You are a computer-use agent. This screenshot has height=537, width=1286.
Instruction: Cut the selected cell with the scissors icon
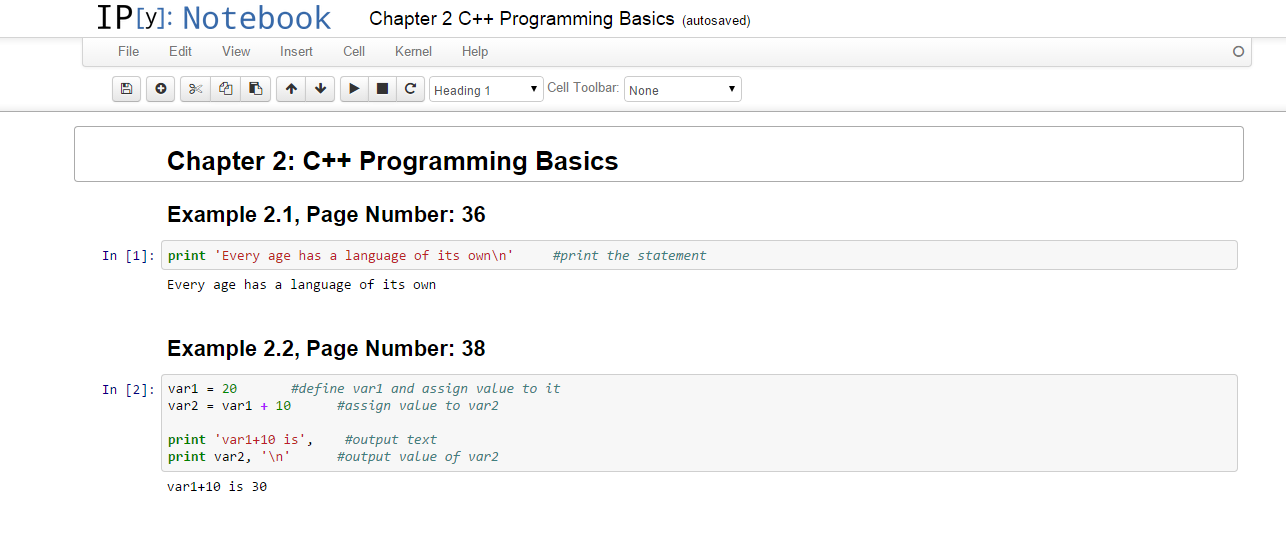point(195,89)
